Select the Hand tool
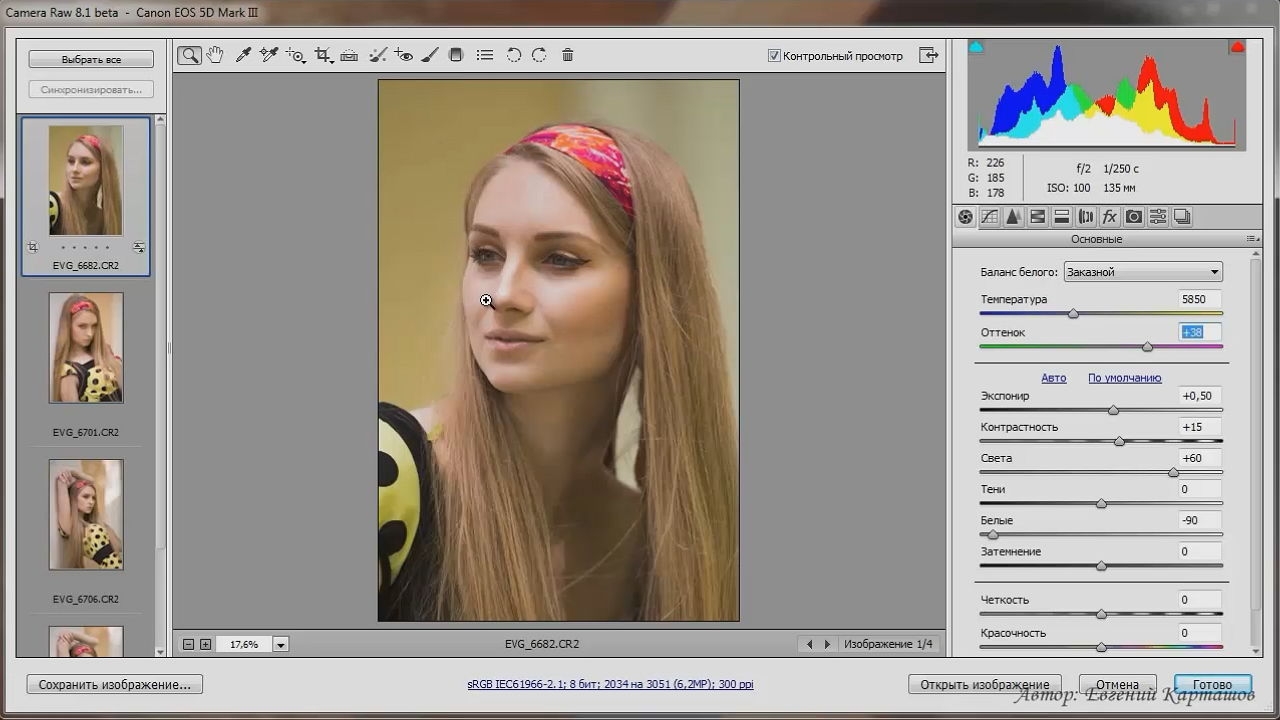This screenshot has width=1280, height=720. tap(215, 56)
